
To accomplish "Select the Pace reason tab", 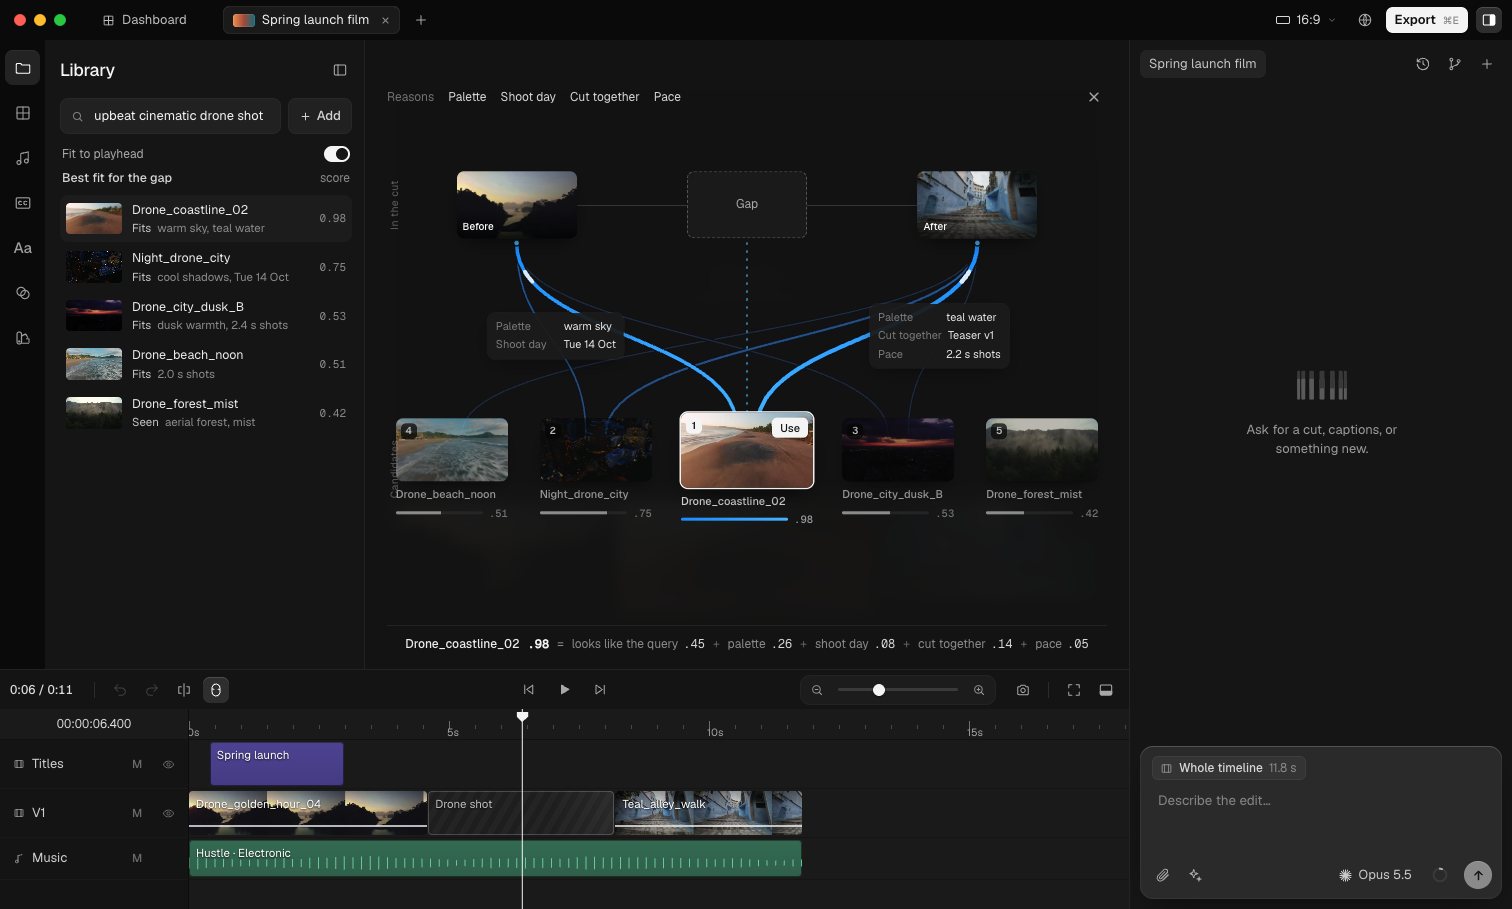I will coord(667,97).
